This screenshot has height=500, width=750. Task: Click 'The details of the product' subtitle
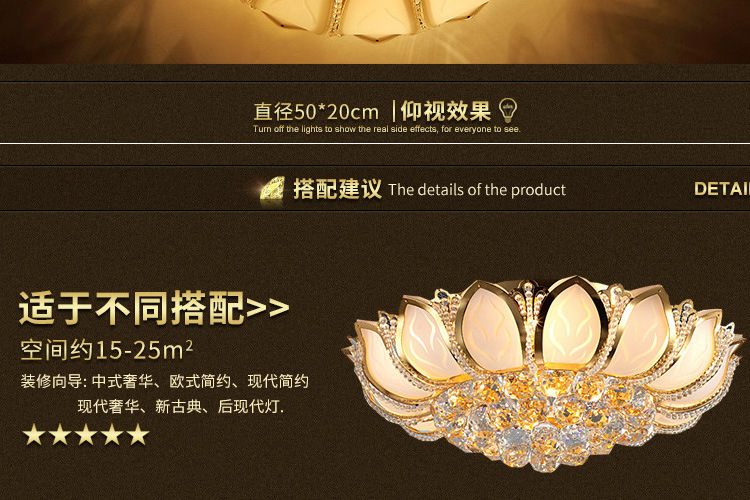tap(477, 190)
